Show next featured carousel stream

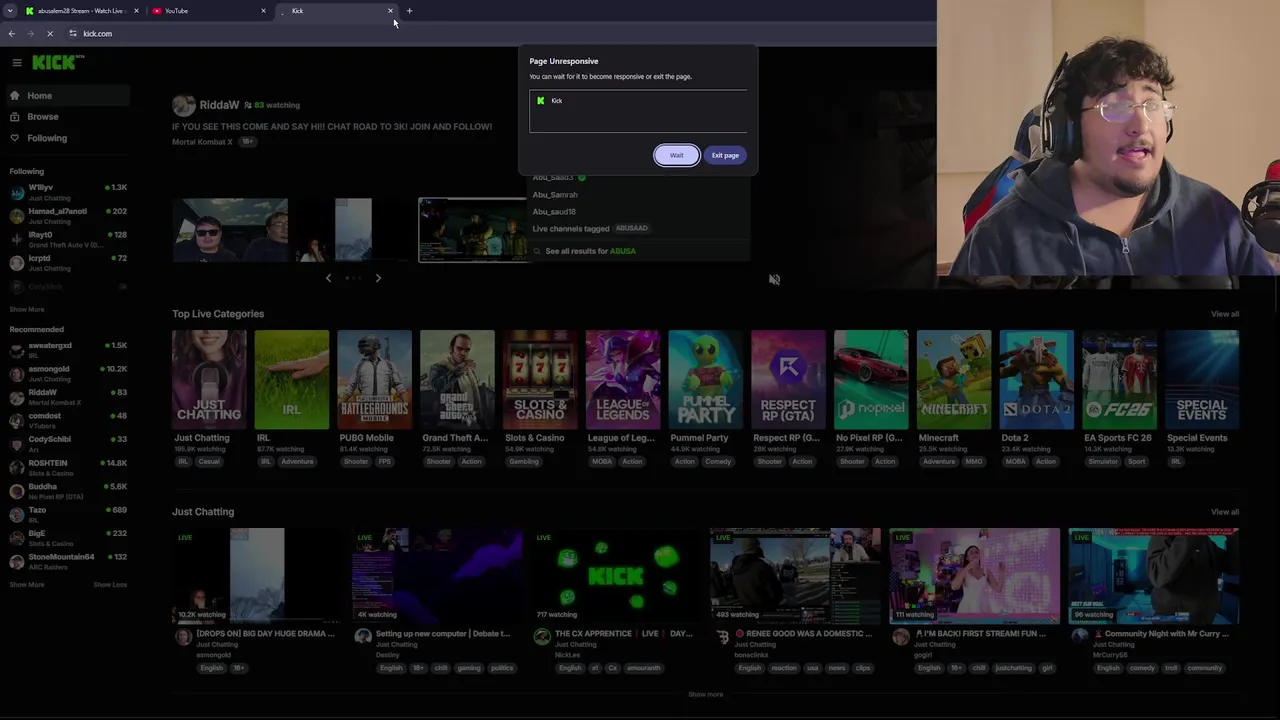(378, 278)
